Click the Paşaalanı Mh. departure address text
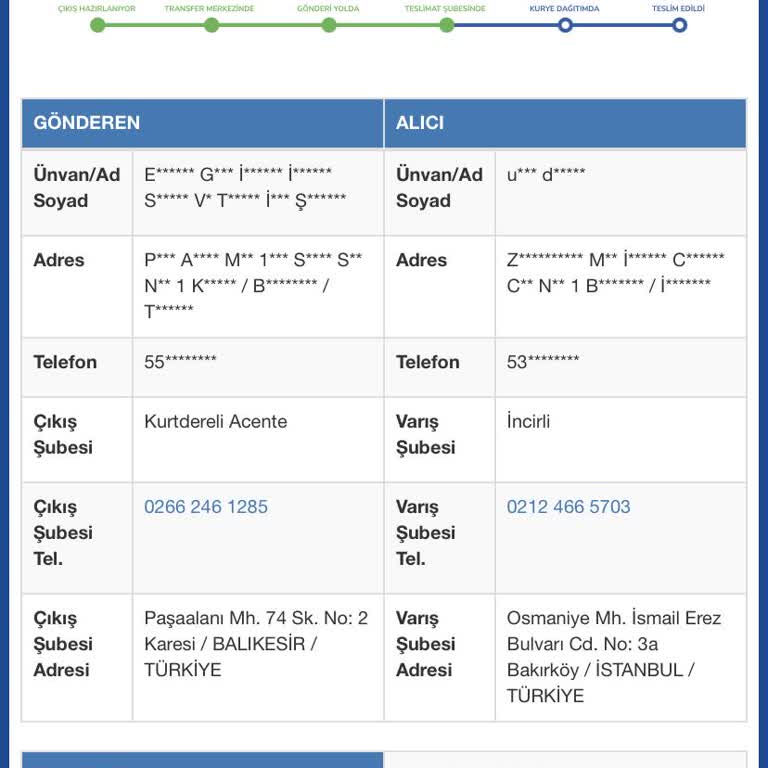This screenshot has width=768, height=768. tap(256, 644)
